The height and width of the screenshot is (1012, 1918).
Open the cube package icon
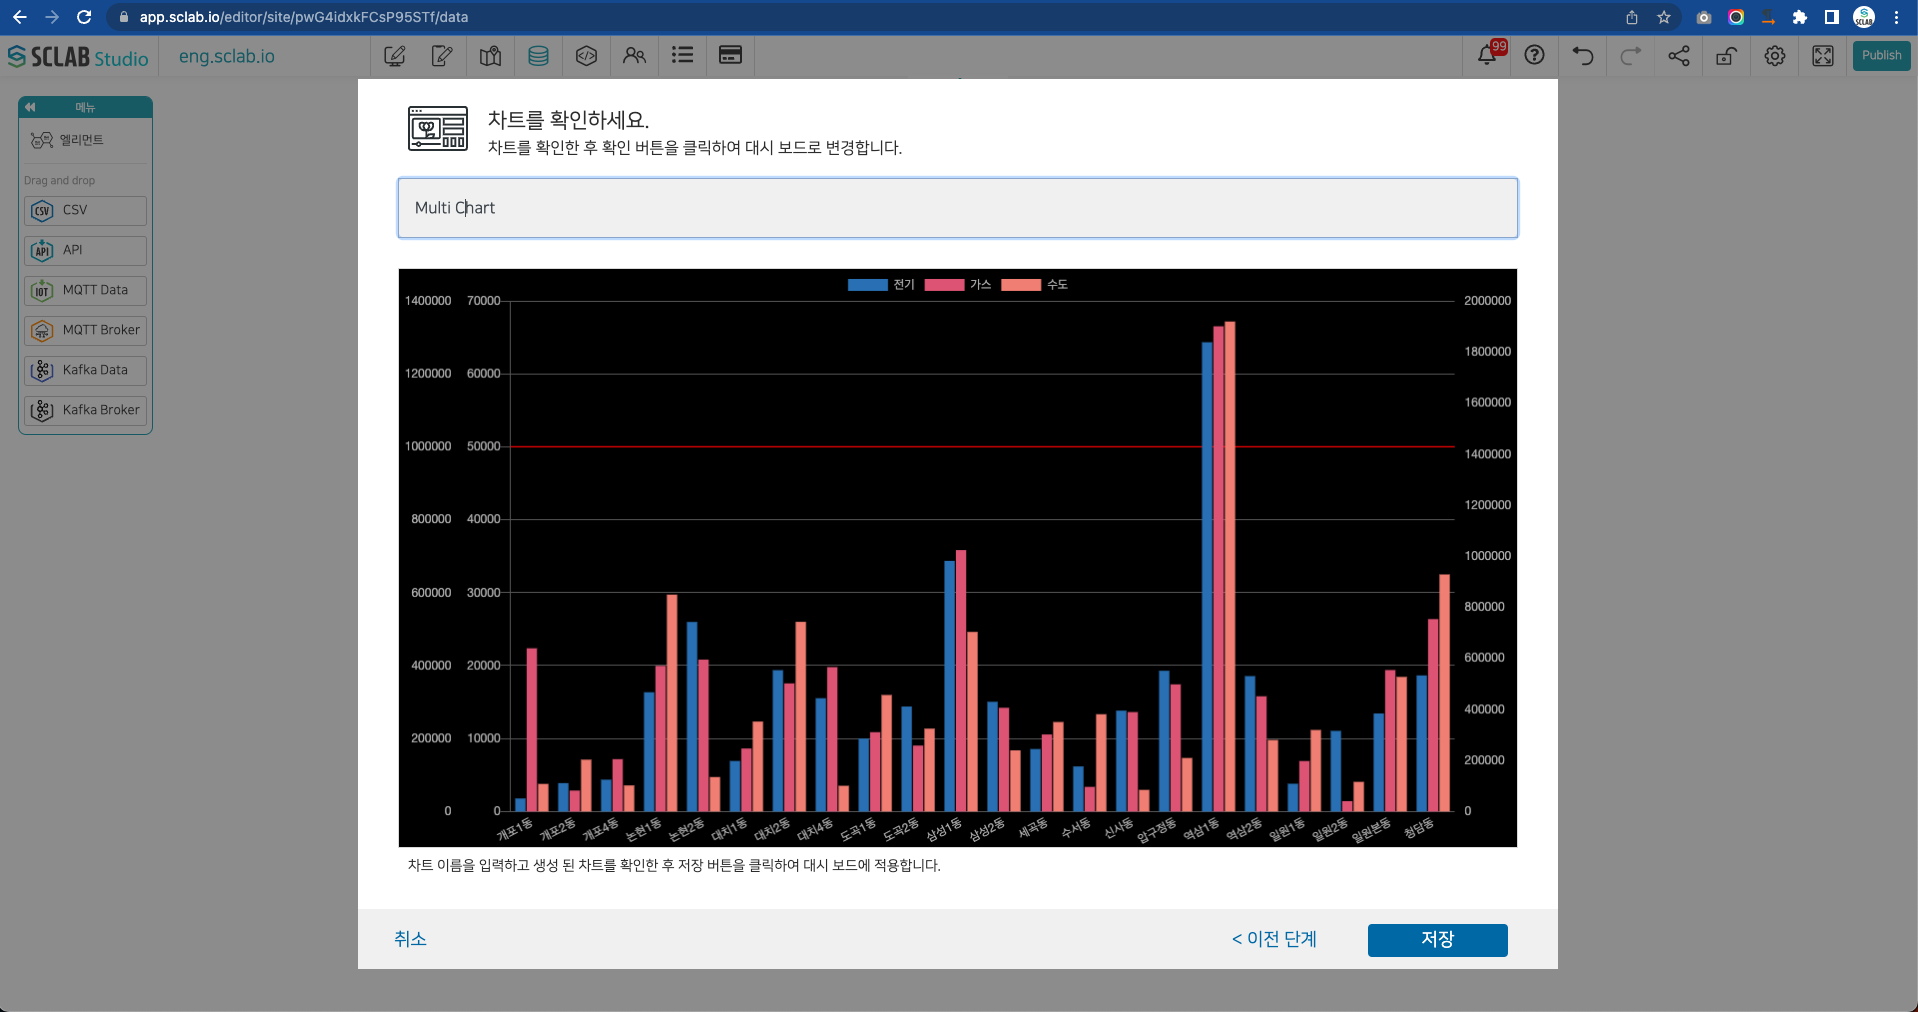(x=586, y=56)
